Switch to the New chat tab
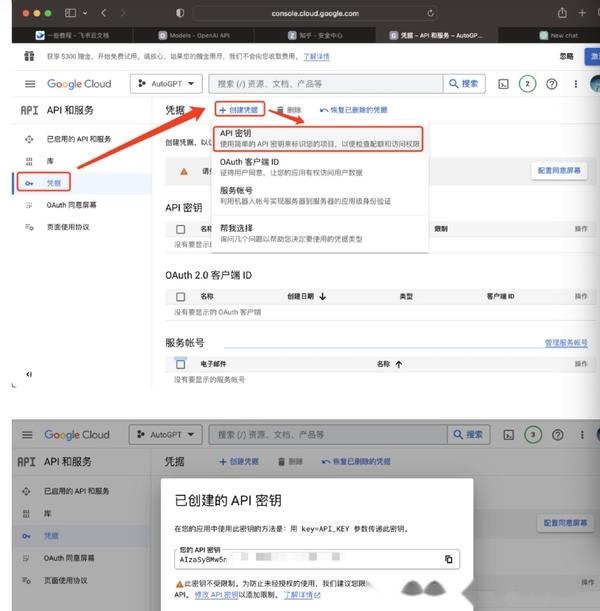 coord(559,35)
